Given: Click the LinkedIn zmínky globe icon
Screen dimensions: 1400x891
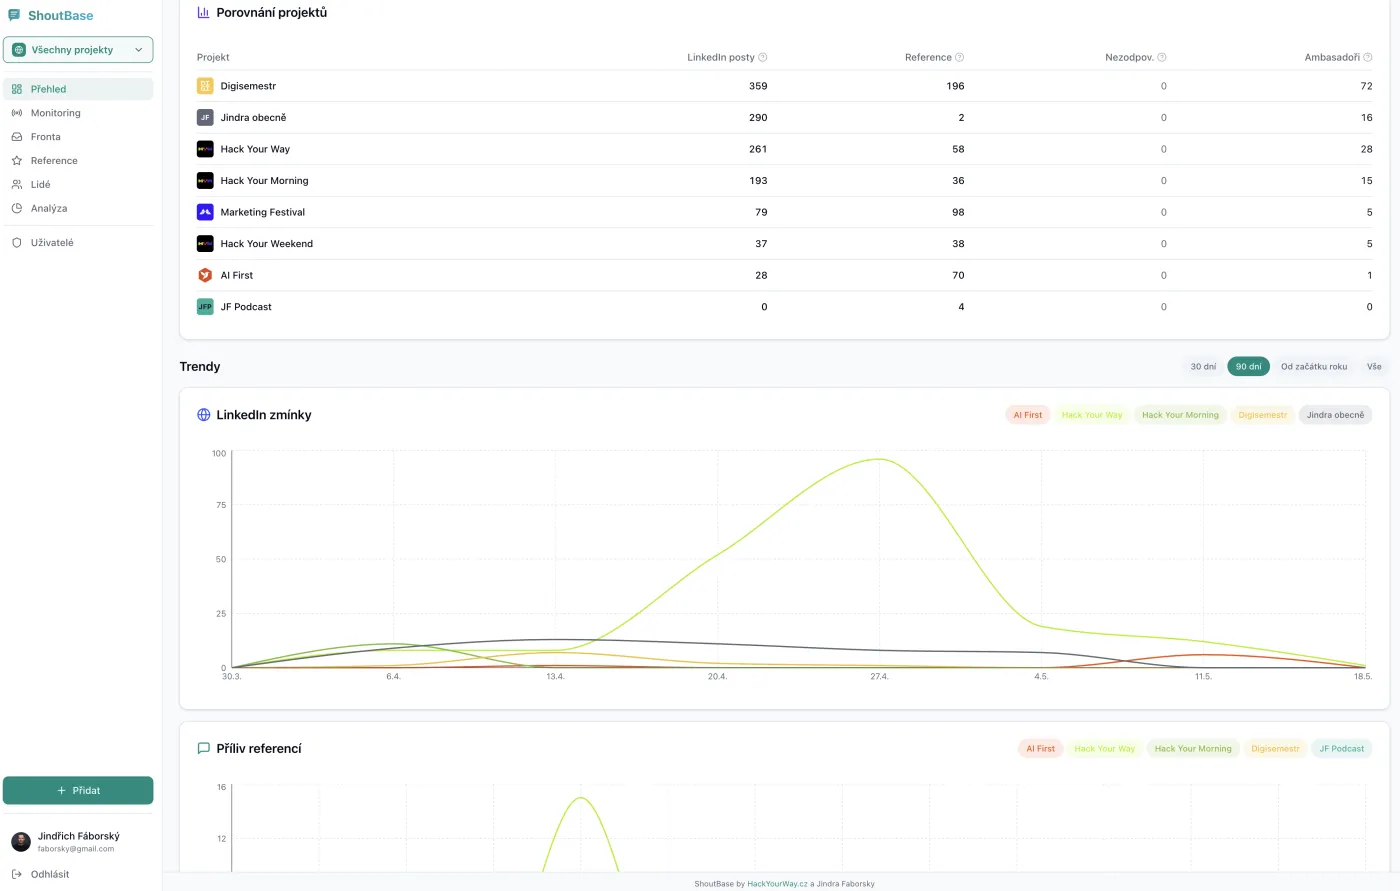Looking at the screenshot, I should pos(204,415).
